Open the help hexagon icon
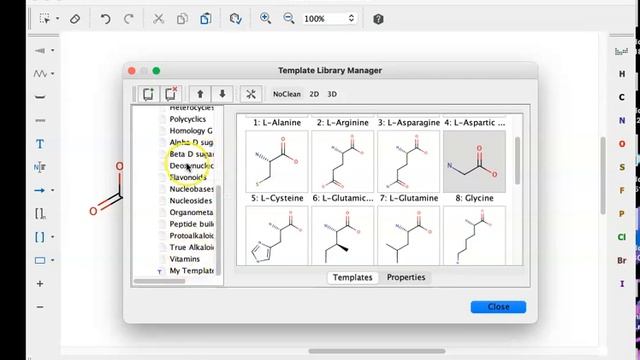This screenshot has height=360, width=640. click(378, 19)
